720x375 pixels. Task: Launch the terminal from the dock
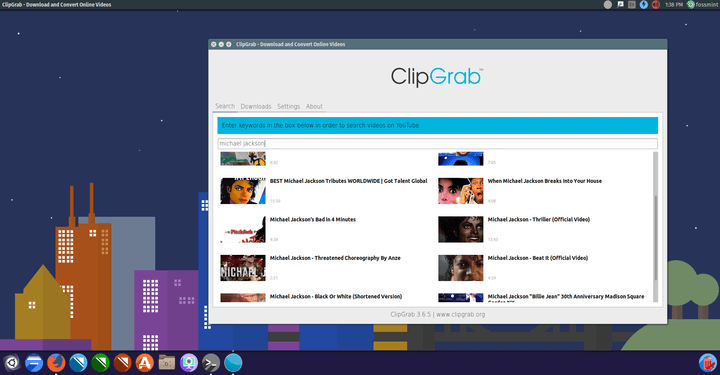211,363
